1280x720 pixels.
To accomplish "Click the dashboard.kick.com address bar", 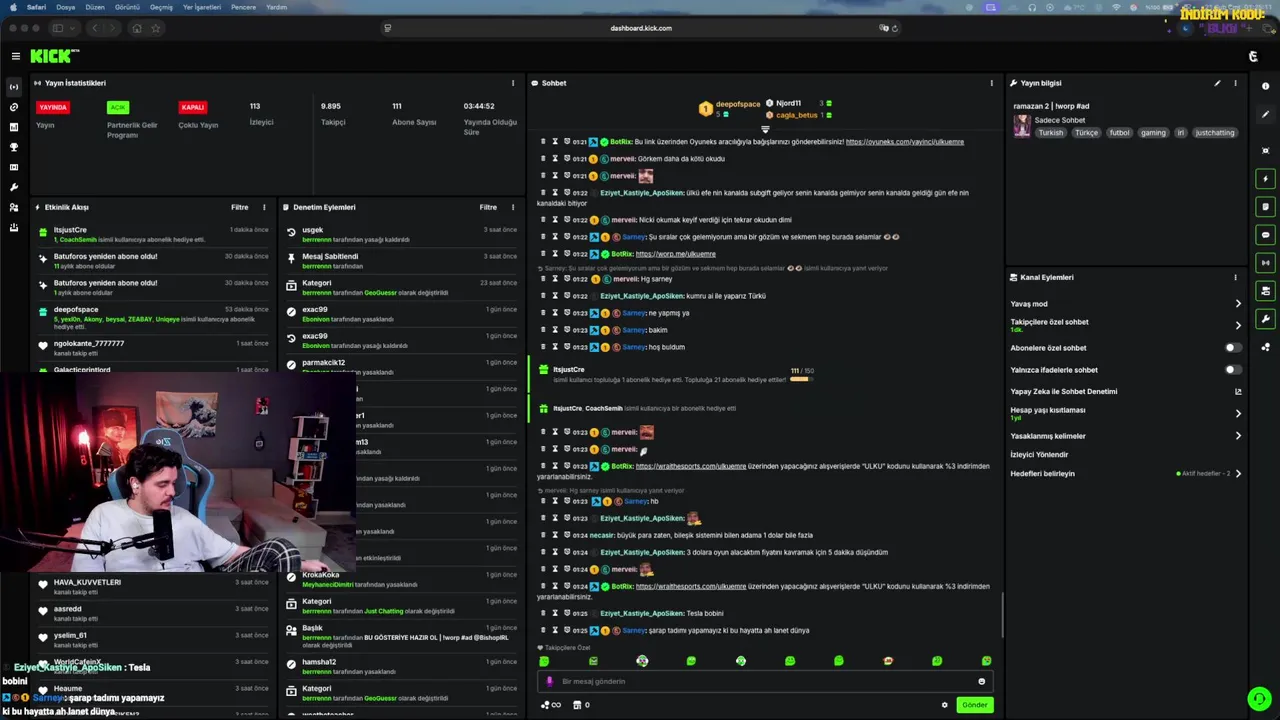I will (640, 28).
